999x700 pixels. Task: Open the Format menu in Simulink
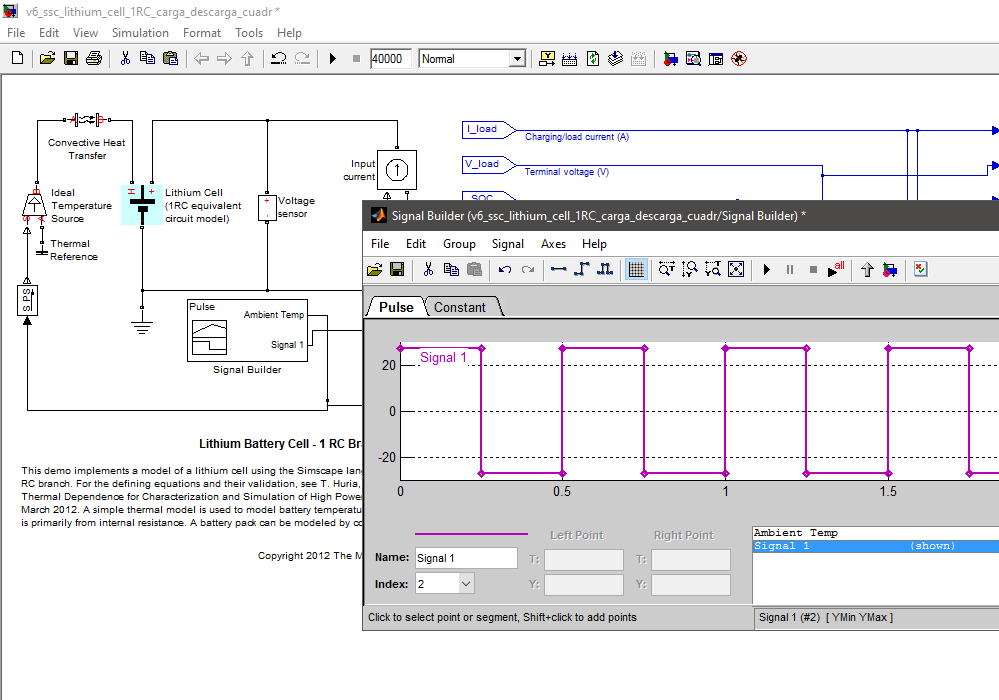202,32
